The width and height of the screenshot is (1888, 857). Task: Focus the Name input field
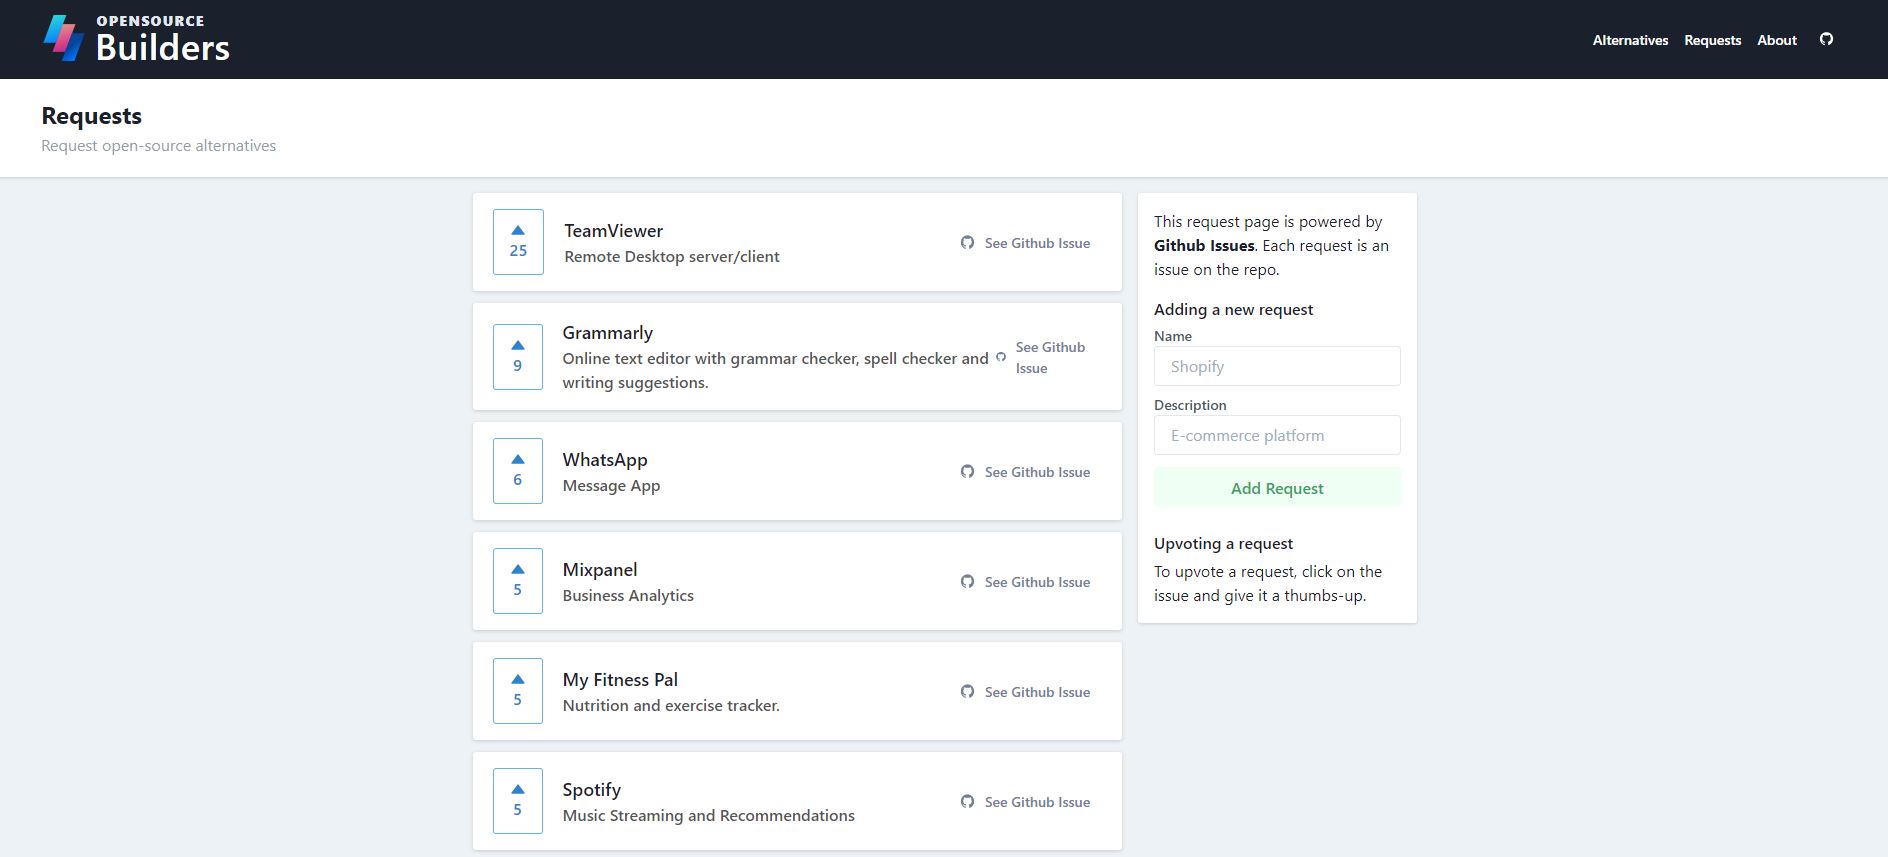tap(1277, 366)
